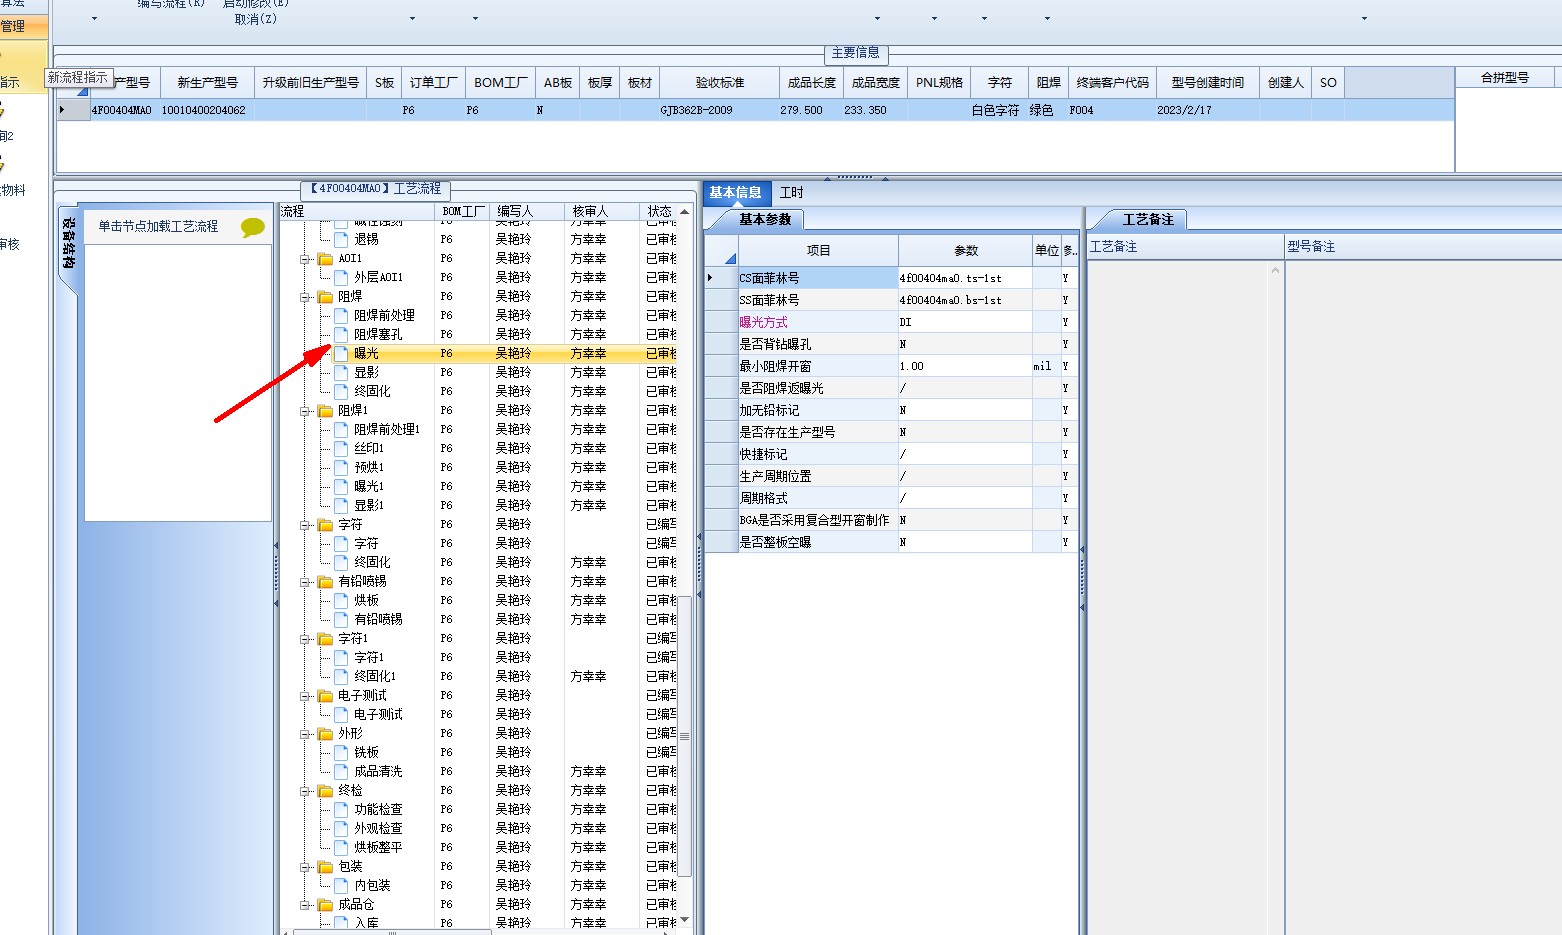Click the SS面菲林号 value cell

click(965, 300)
